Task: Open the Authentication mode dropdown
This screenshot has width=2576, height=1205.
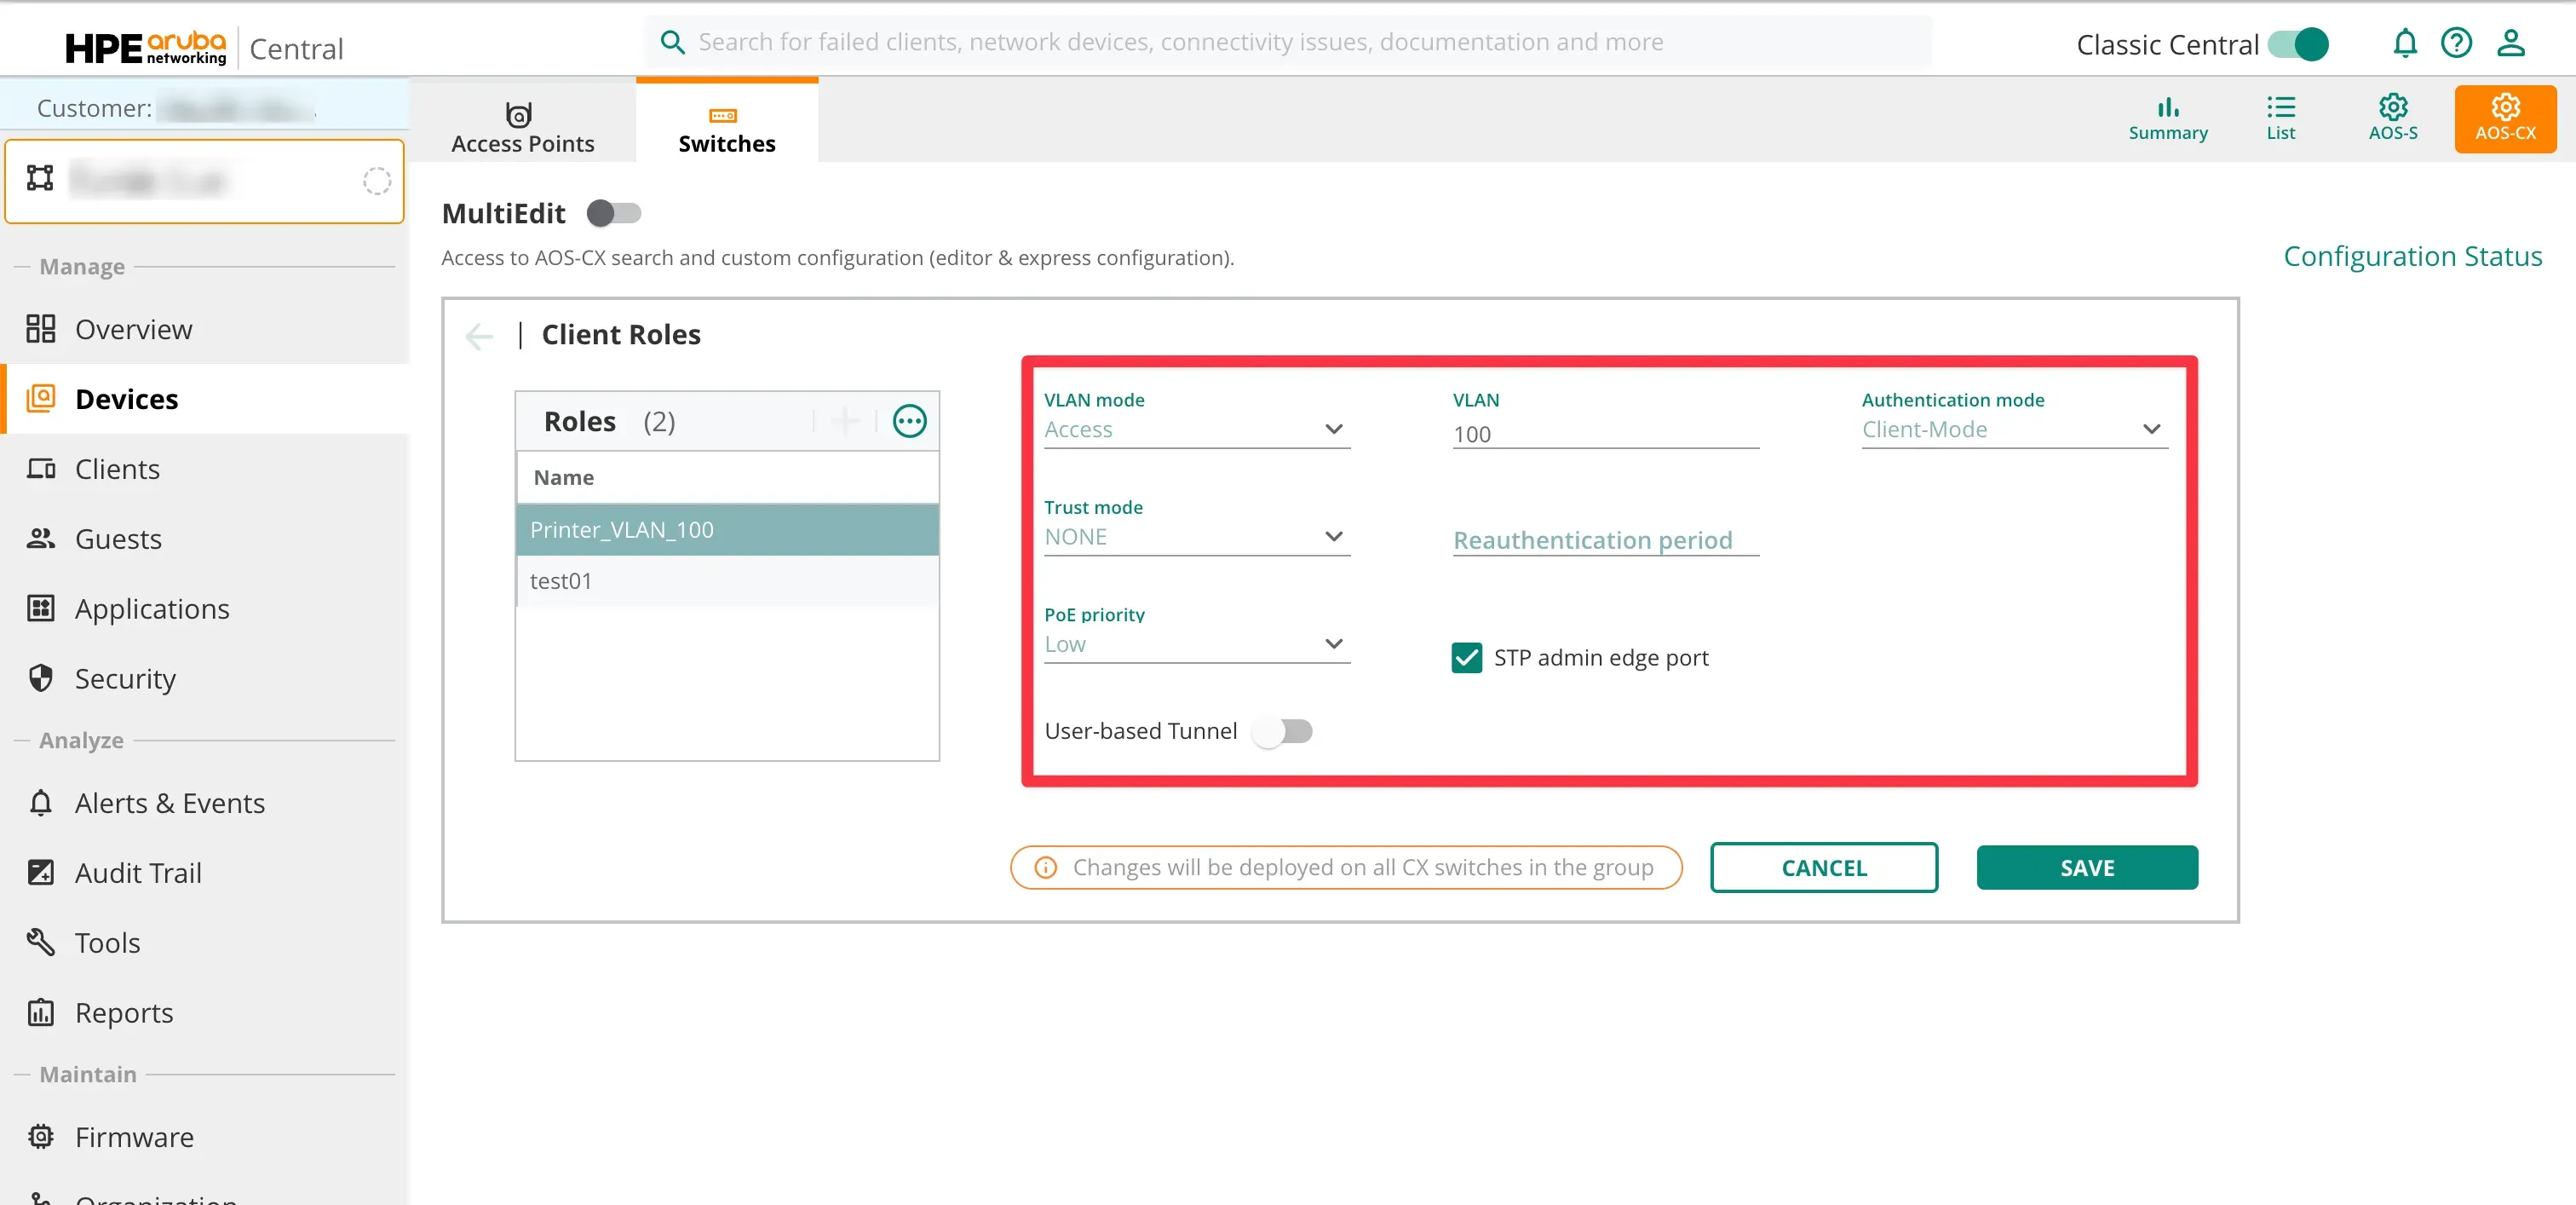Action: click(x=2013, y=429)
